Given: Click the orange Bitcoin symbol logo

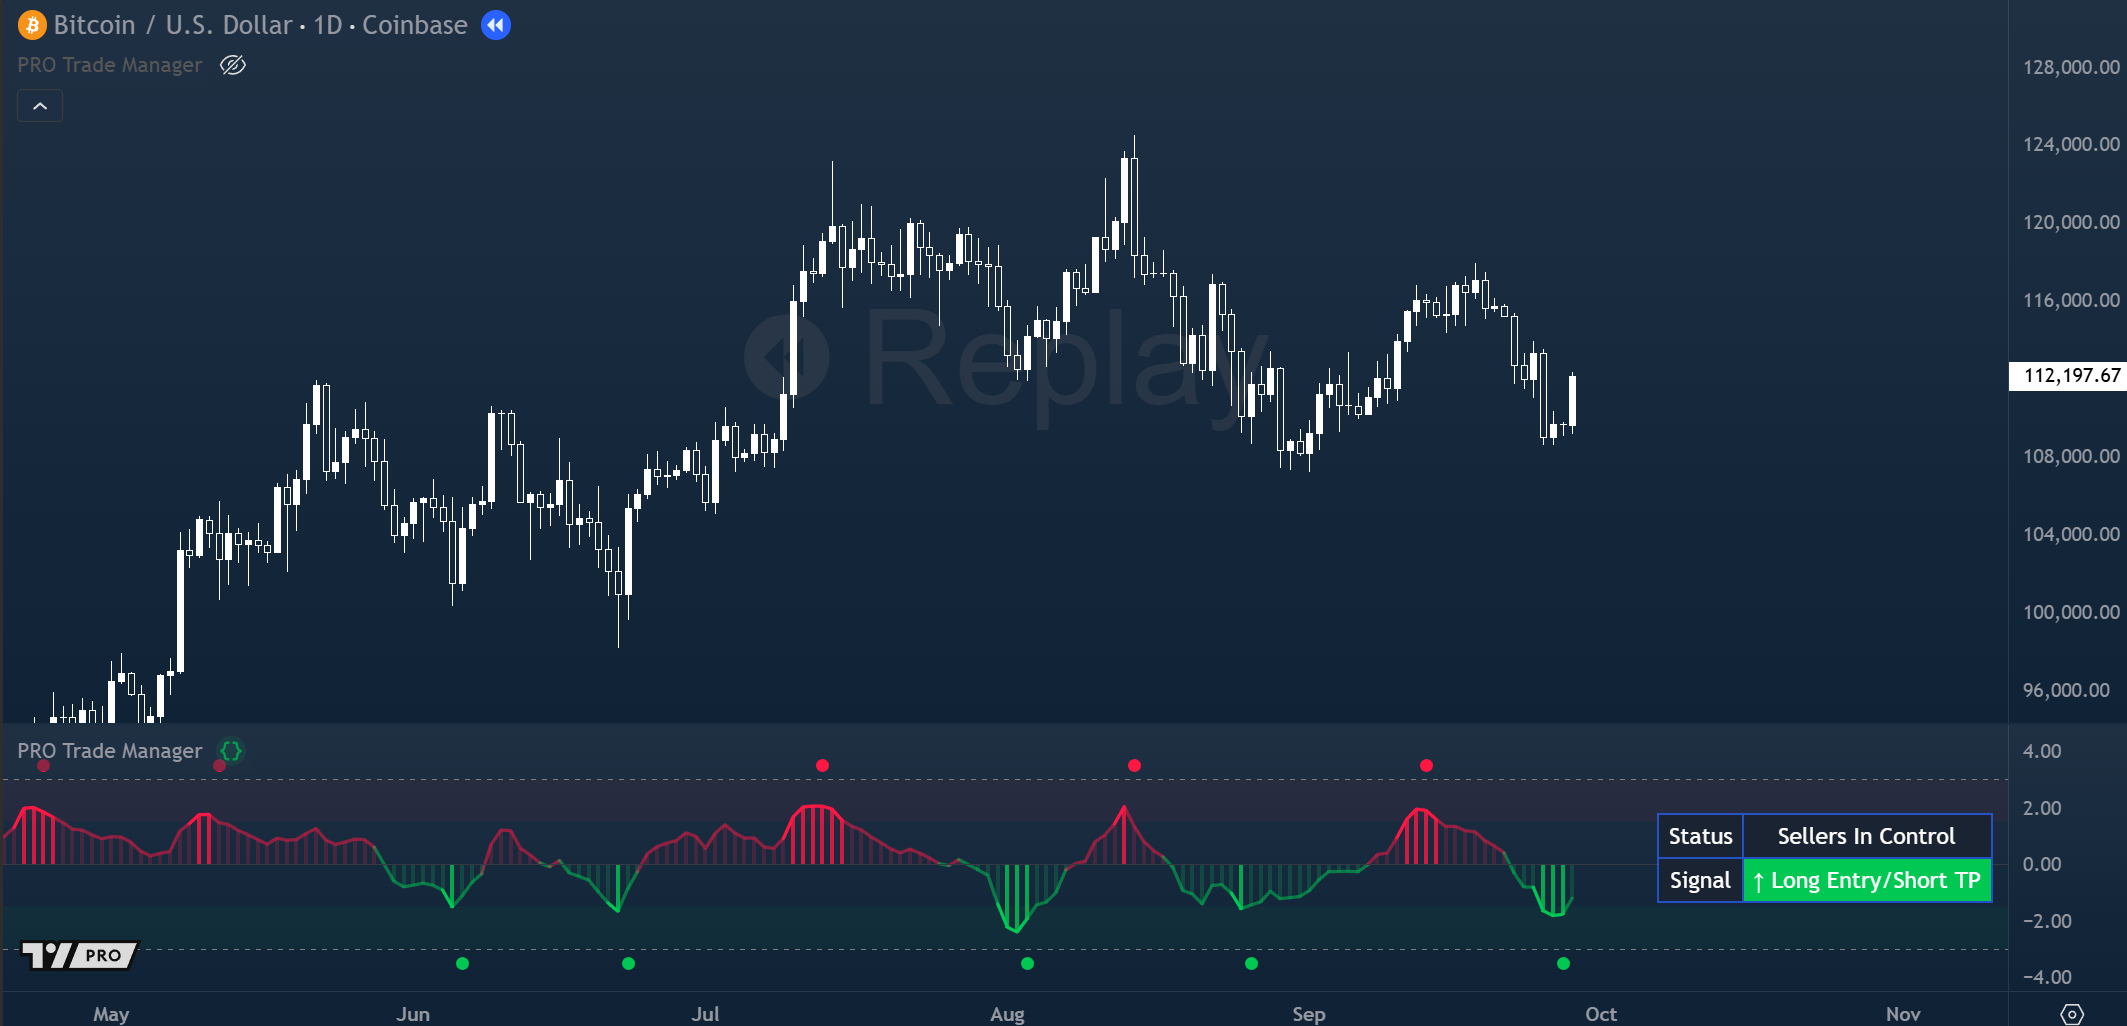Looking at the screenshot, I should 32,25.
